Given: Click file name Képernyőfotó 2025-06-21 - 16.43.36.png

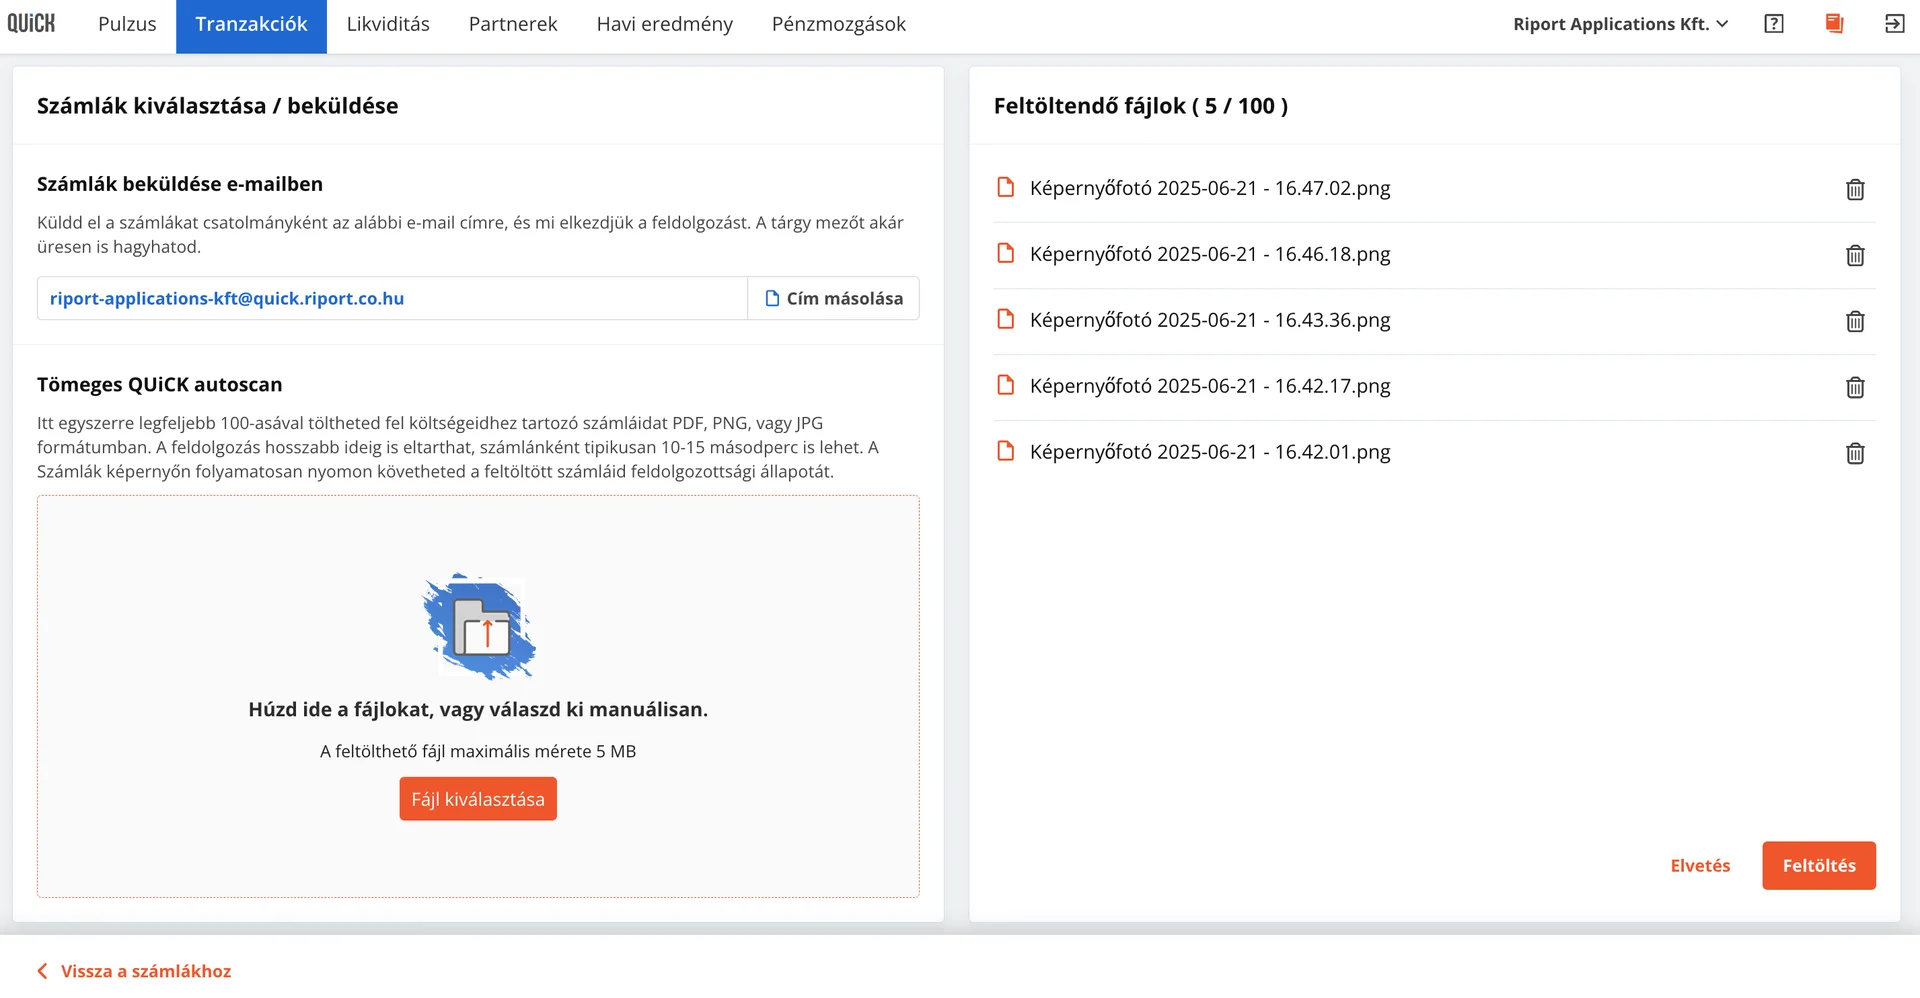Looking at the screenshot, I should point(1210,320).
